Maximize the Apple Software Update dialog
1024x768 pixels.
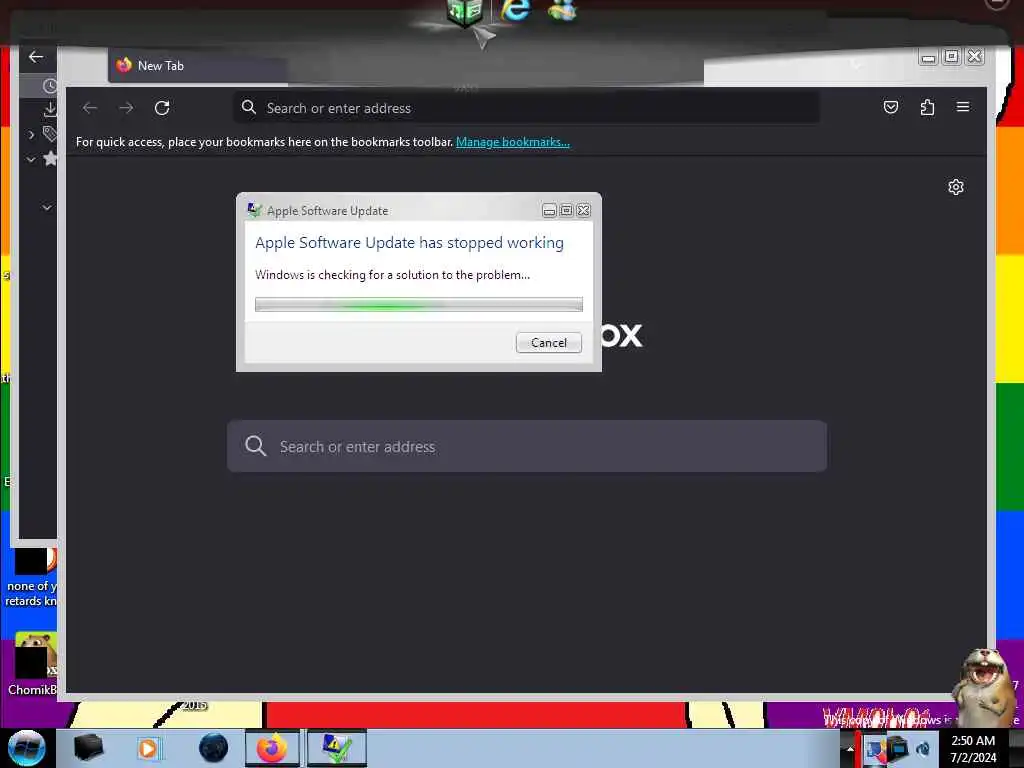(566, 210)
